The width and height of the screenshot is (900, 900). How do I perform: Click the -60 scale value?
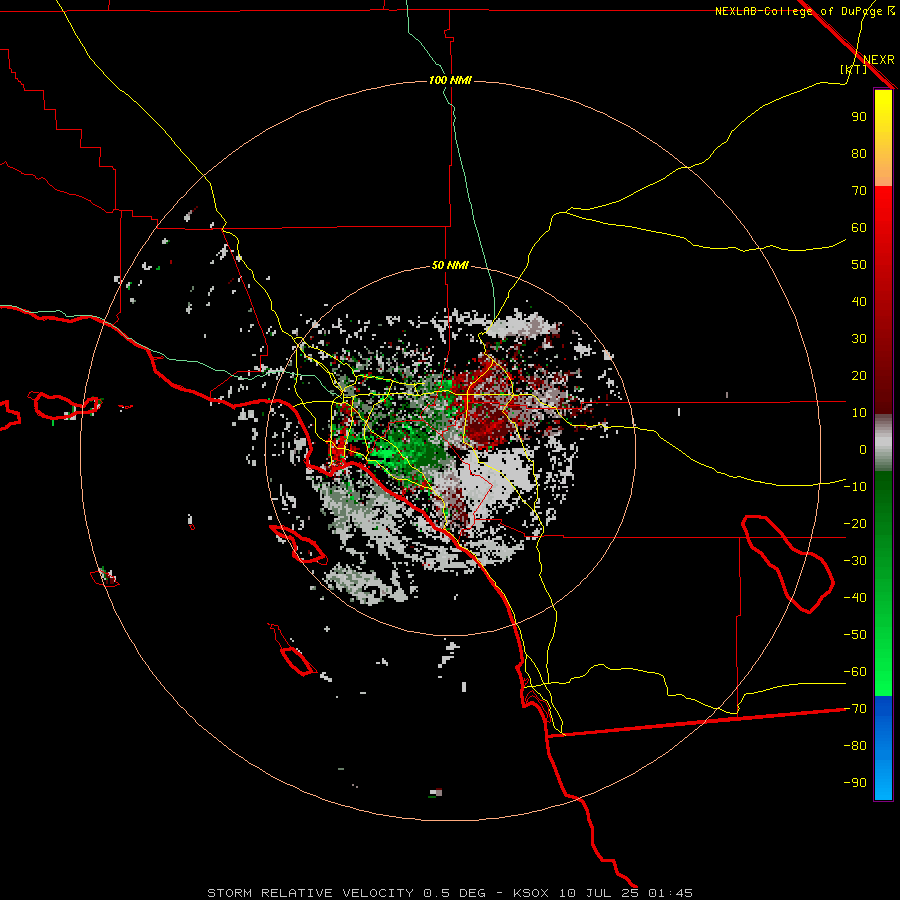[x=855, y=672]
